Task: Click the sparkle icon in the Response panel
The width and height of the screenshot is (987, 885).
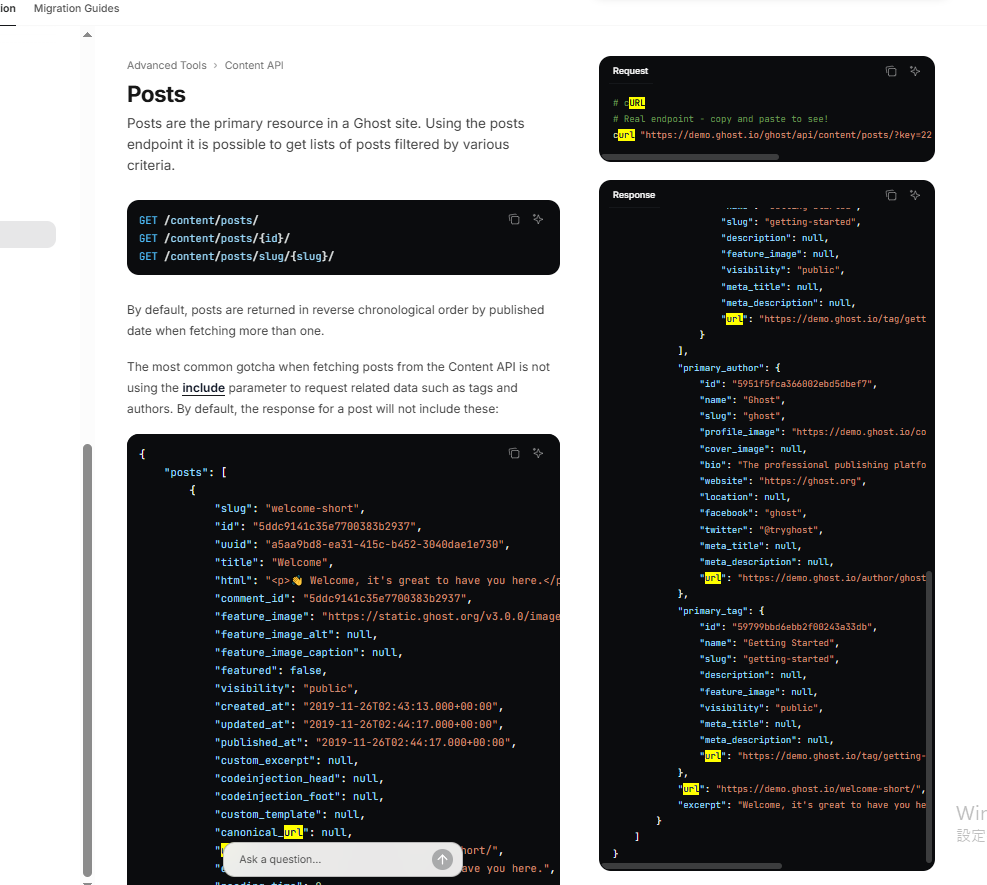Action: click(915, 195)
